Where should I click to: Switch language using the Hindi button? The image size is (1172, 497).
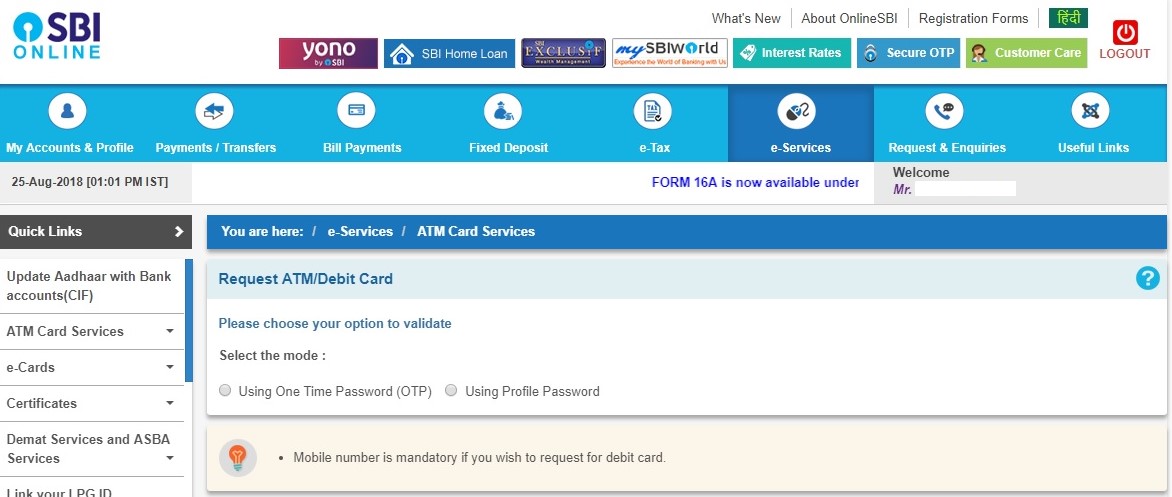coord(1068,18)
